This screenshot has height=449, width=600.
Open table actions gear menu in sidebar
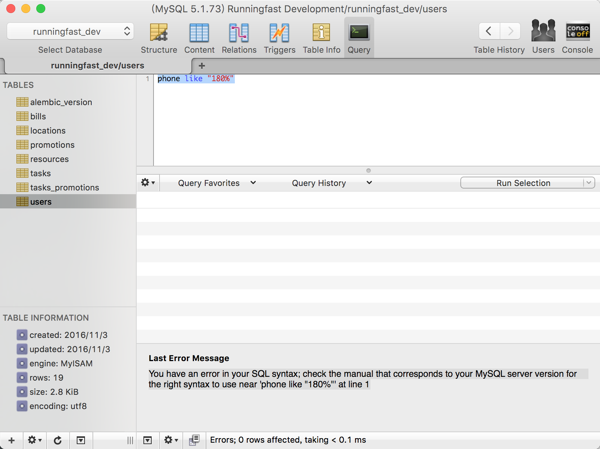(34, 440)
